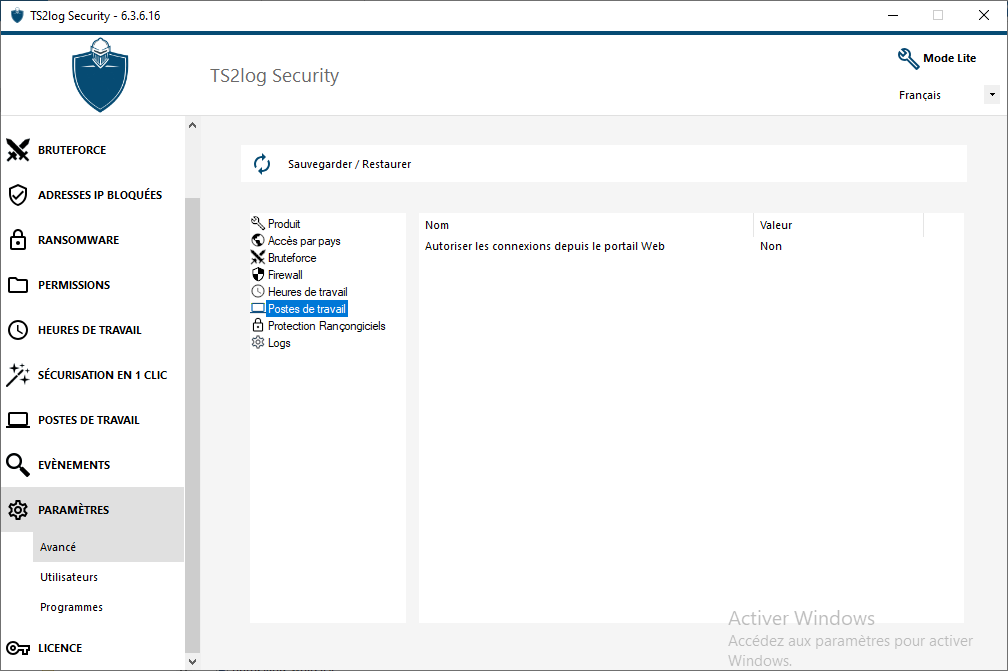
Task: Select Logs category
Action: tap(279, 343)
